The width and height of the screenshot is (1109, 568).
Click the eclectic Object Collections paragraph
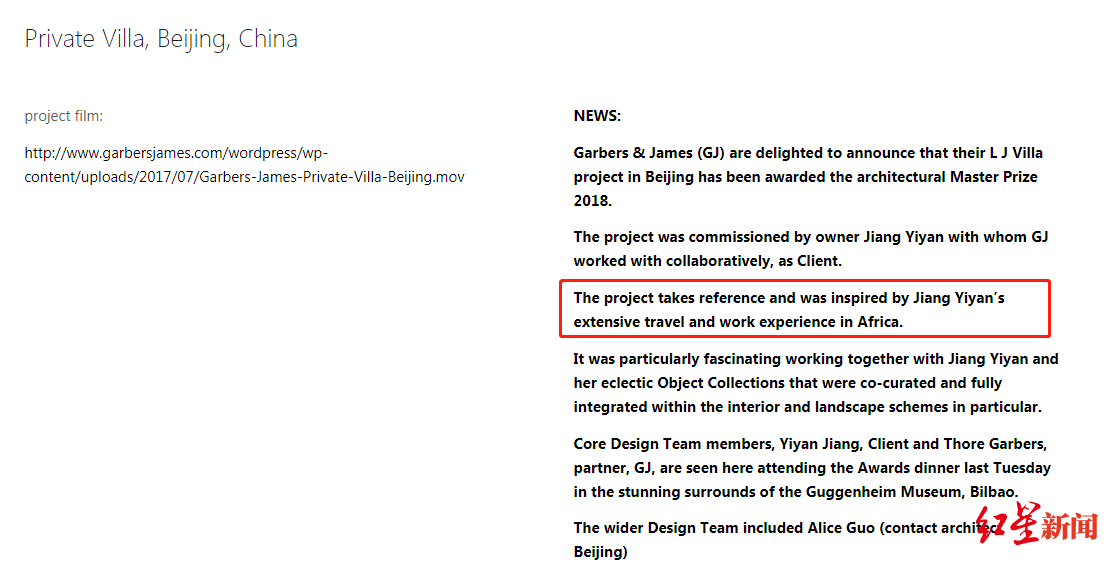pos(815,383)
